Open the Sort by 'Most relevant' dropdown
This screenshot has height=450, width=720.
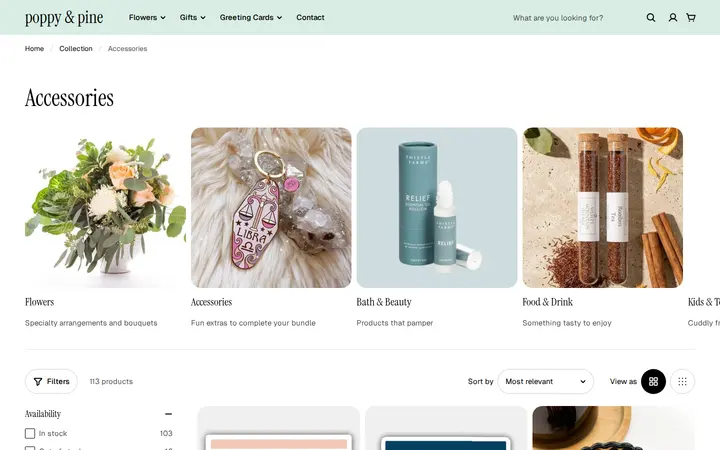click(546, 382)
